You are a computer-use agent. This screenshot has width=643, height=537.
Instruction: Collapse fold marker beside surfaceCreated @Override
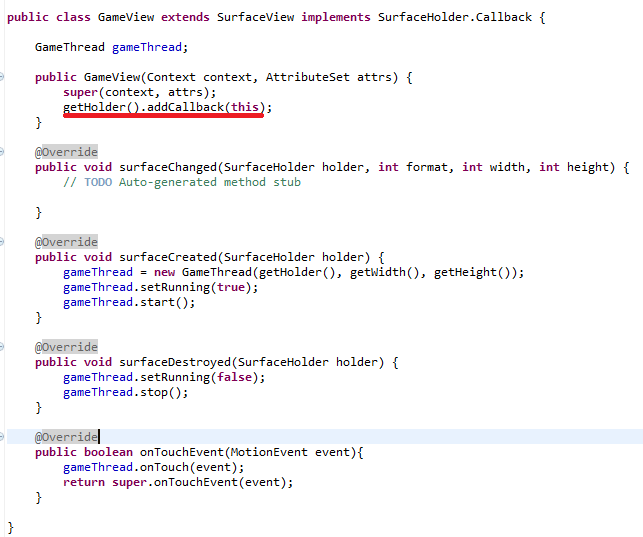click(x=2, y=242)
